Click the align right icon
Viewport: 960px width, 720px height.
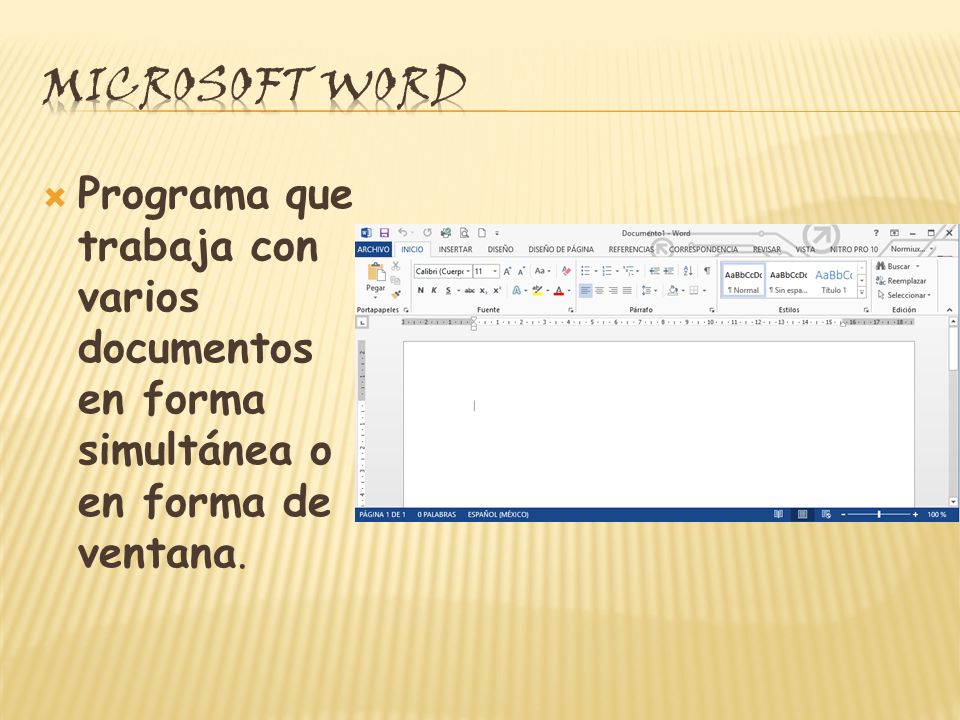(613, 291)
